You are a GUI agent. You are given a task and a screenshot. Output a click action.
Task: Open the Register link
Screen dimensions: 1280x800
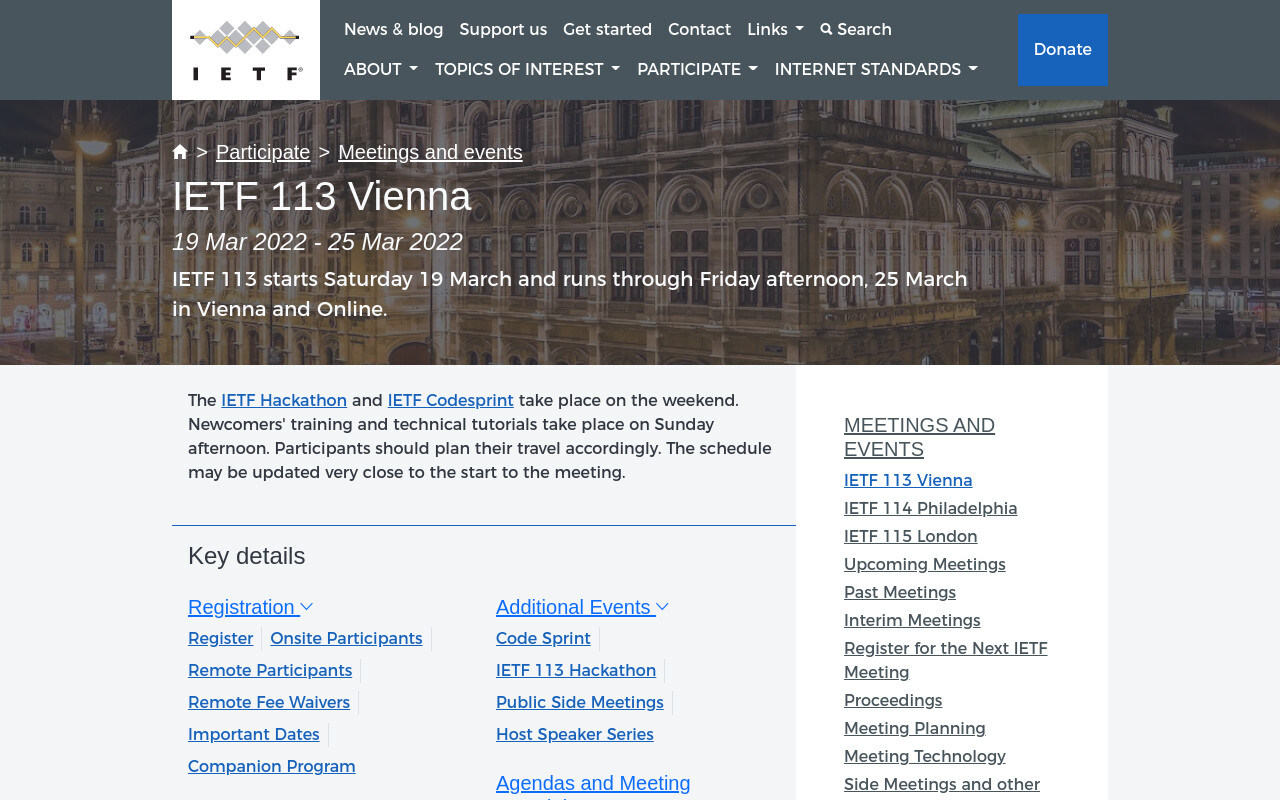pyautogui.click(x=221, y=638)
